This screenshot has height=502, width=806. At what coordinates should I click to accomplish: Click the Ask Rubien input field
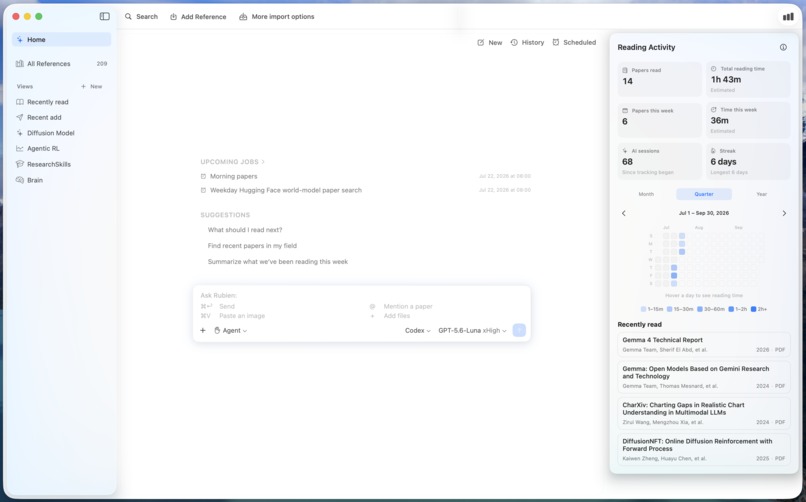tap(362, 295)
